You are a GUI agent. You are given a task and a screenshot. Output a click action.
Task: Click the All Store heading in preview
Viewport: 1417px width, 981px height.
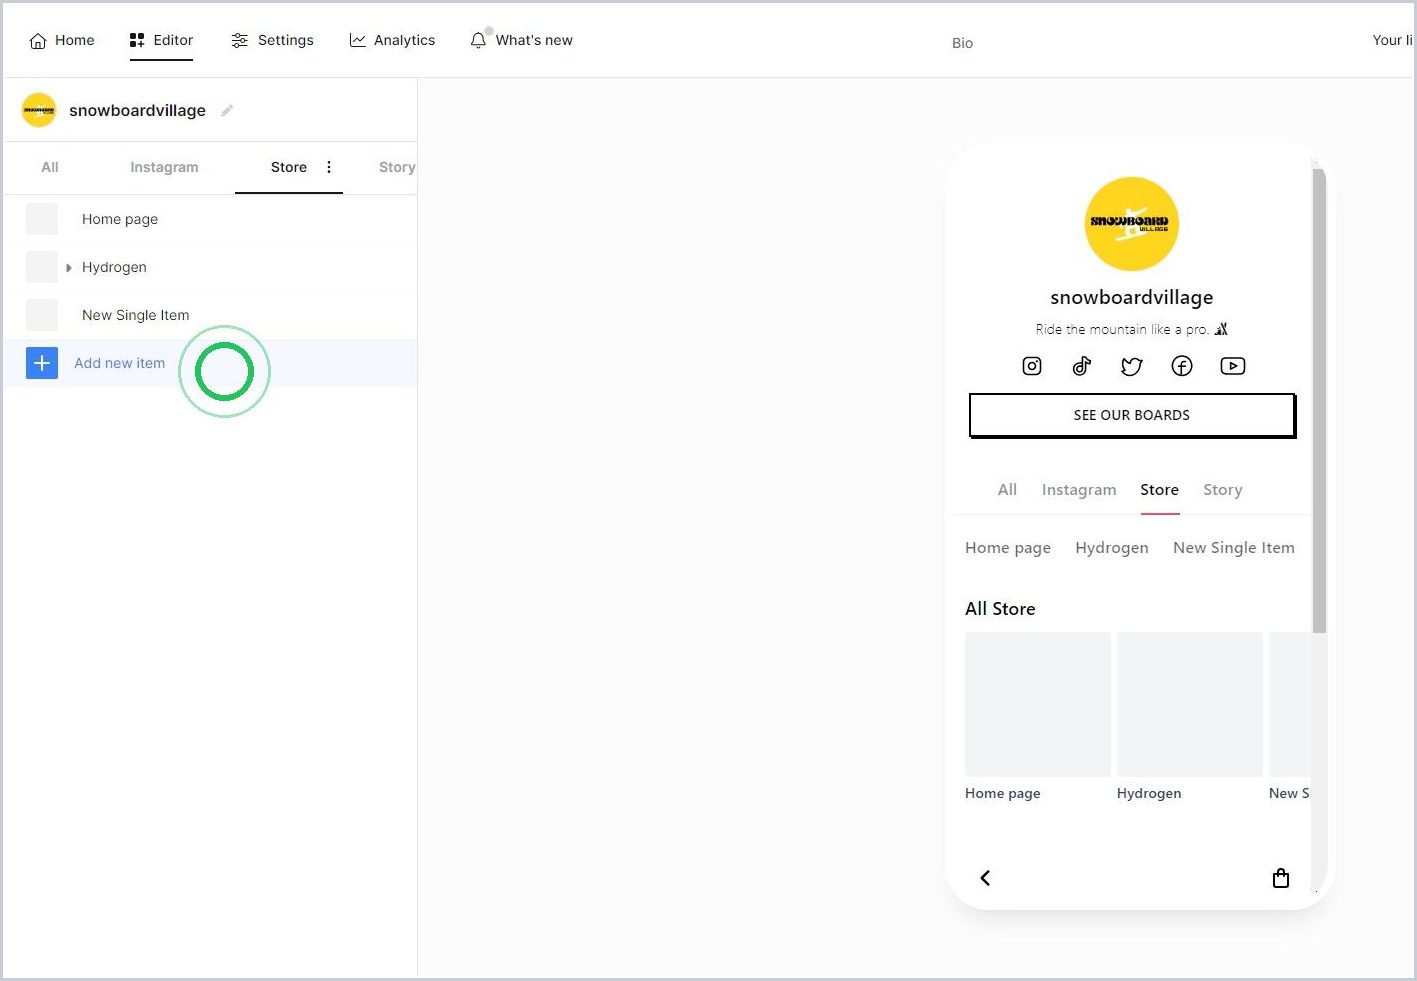click(x=1000, y=609)
